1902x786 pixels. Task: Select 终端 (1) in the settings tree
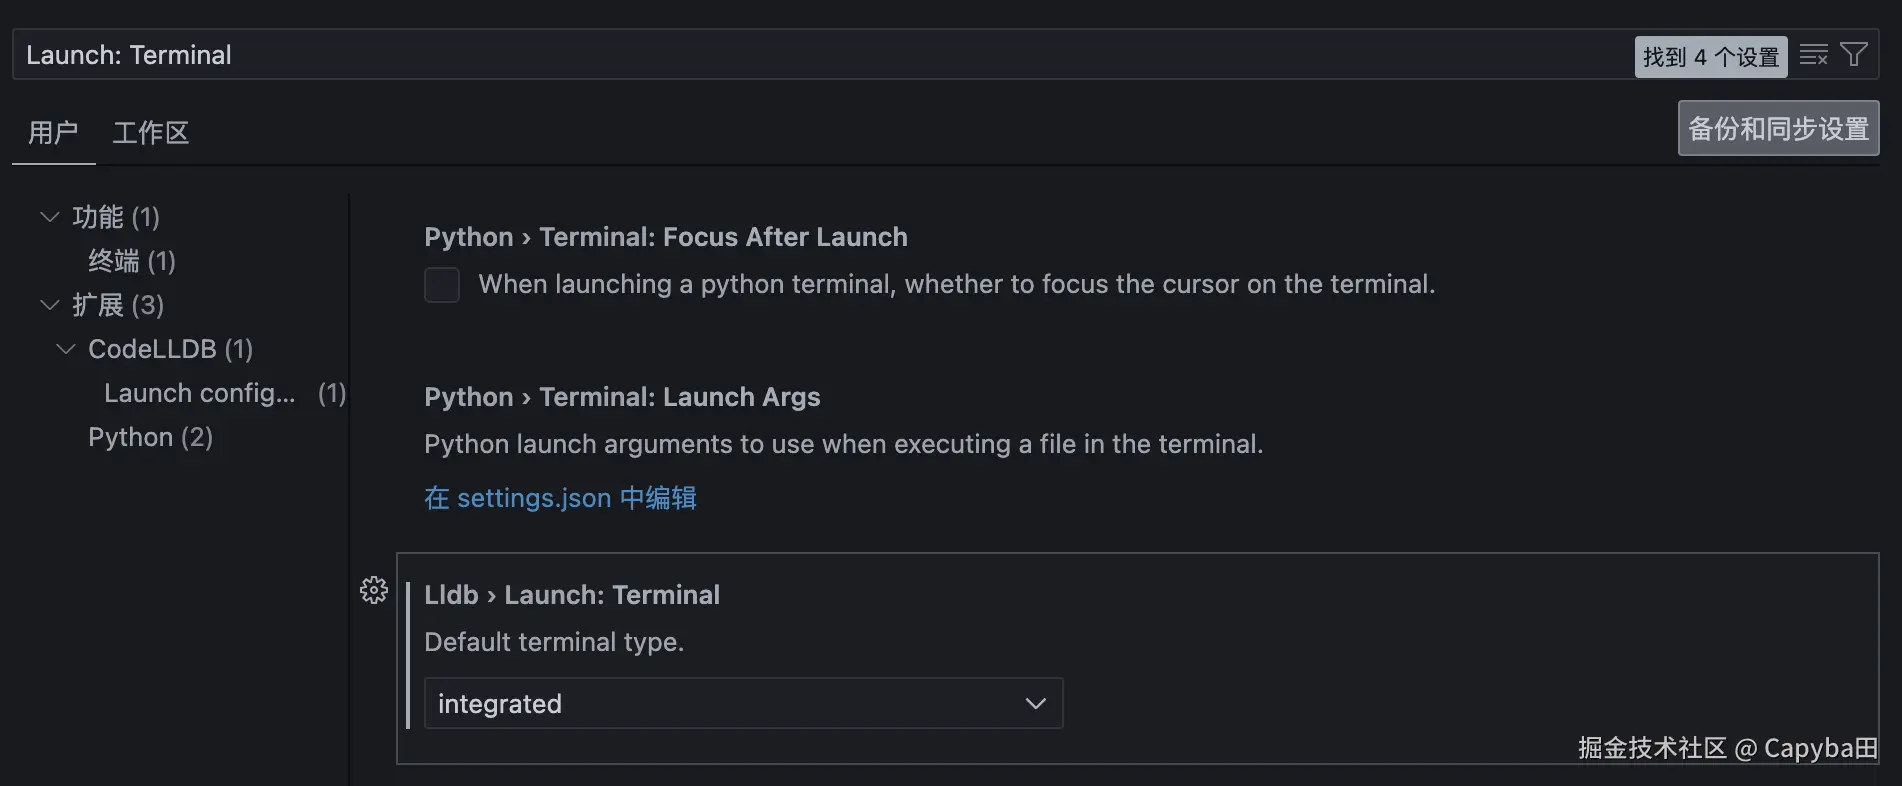tap(132, 261)
